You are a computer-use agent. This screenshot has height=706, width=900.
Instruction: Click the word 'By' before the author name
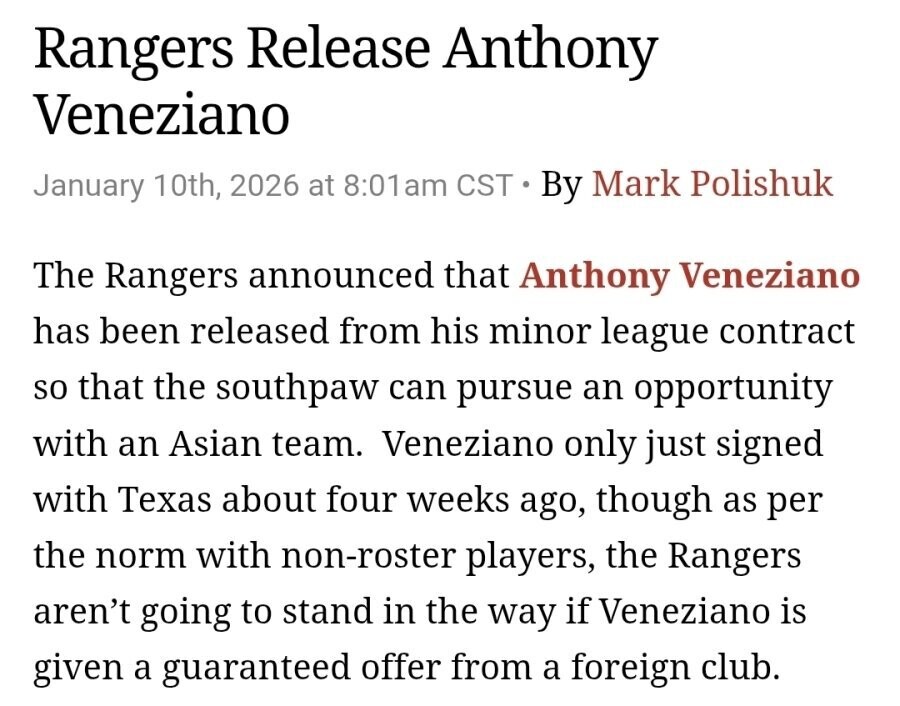click(562, 185)
